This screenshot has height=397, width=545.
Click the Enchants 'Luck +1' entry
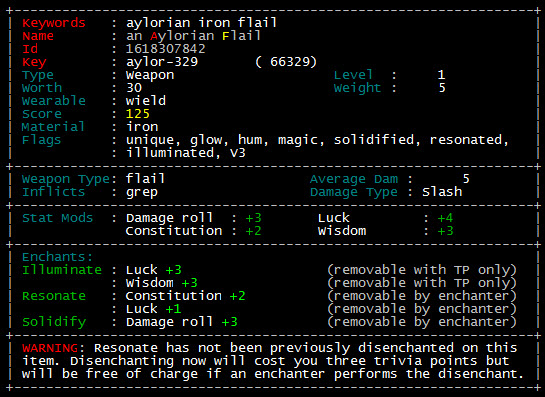point(153,309)
